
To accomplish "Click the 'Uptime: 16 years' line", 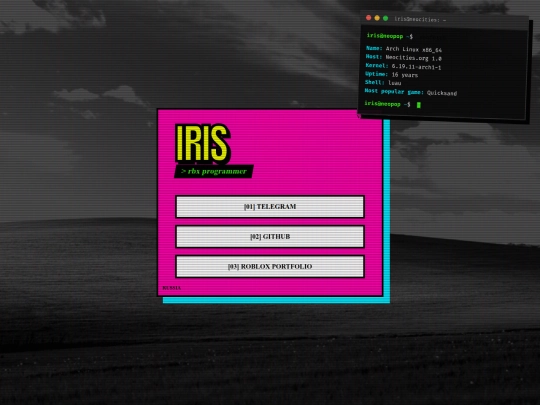I will pyautogui.click(x=391, y=74).
